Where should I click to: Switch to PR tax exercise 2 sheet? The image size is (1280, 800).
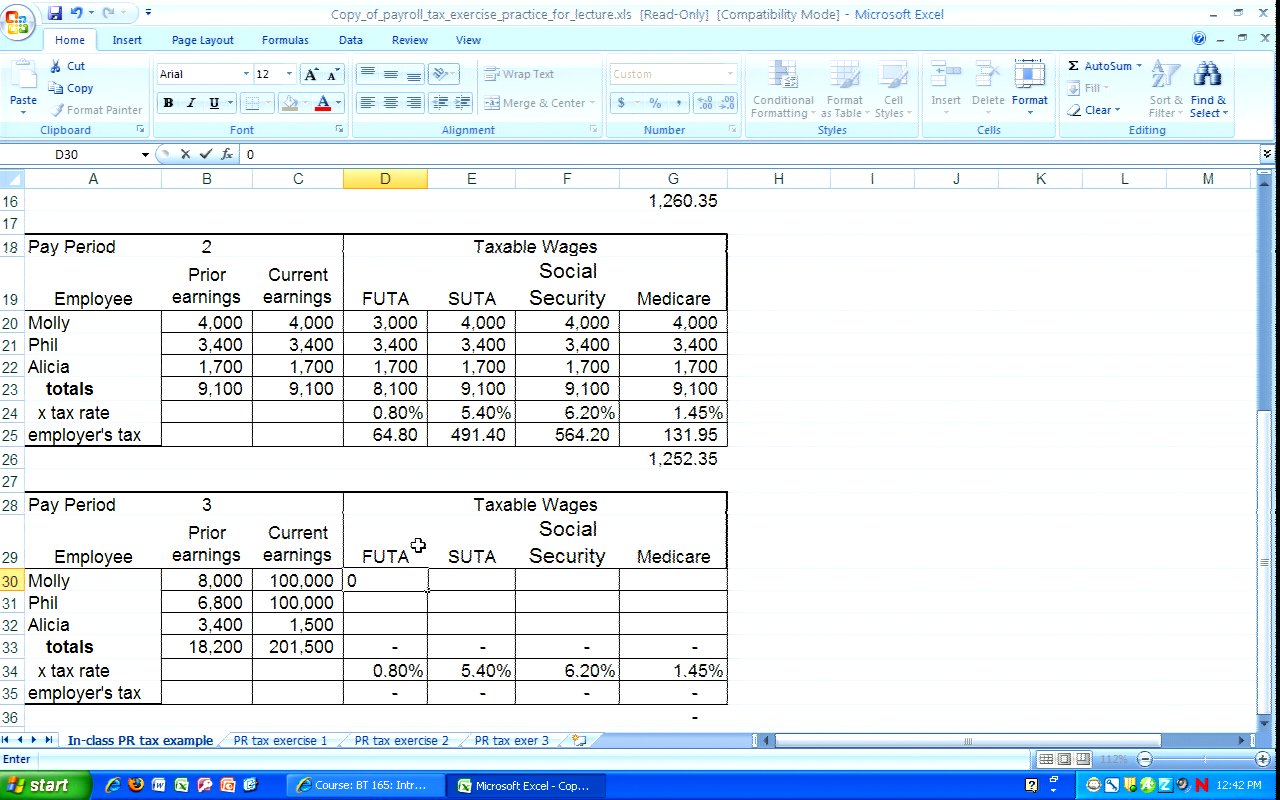point(401,741)
